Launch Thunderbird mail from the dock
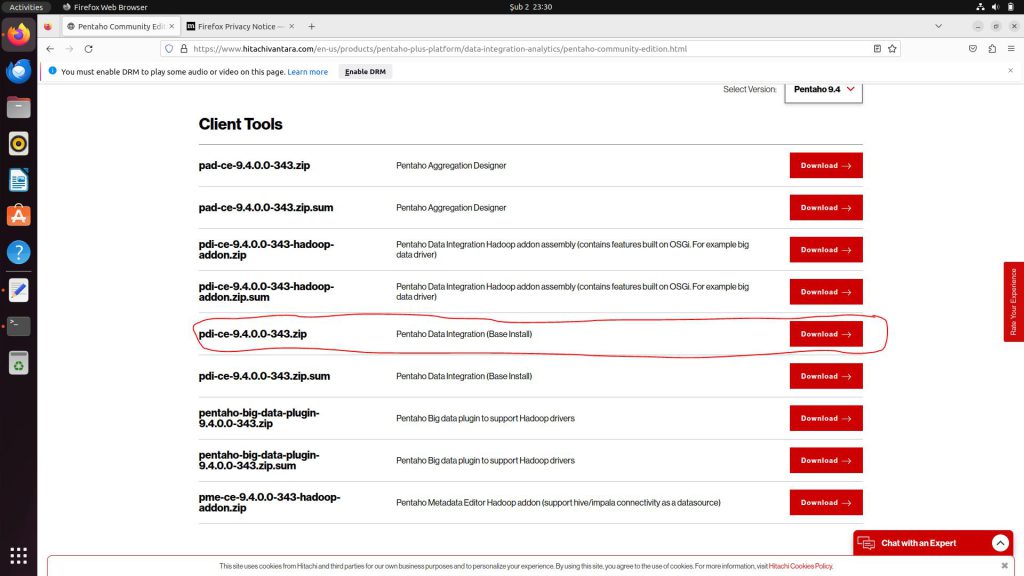Screen dimensions: 1024x576 pos(18,71)
